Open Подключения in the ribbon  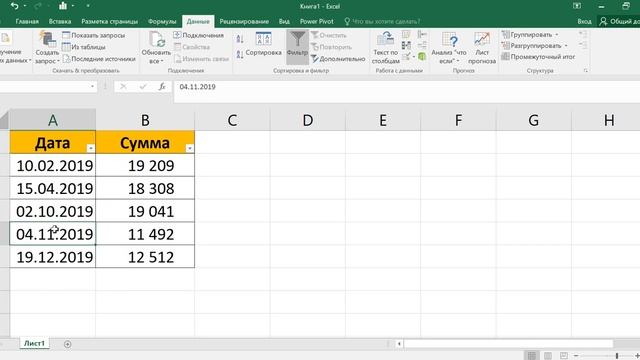pyautogui.click(x=199, y=35)
